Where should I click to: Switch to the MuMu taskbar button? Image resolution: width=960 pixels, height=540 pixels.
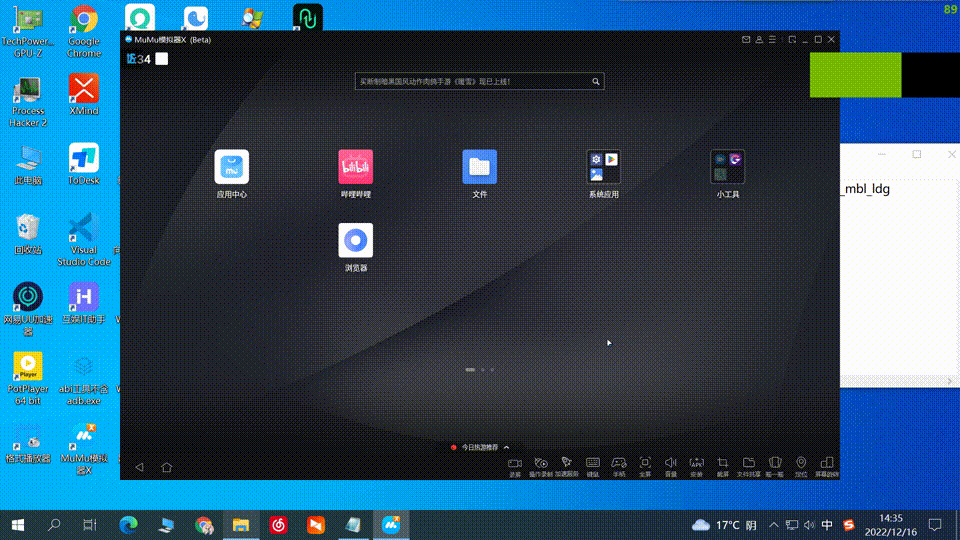coord(391,525)
